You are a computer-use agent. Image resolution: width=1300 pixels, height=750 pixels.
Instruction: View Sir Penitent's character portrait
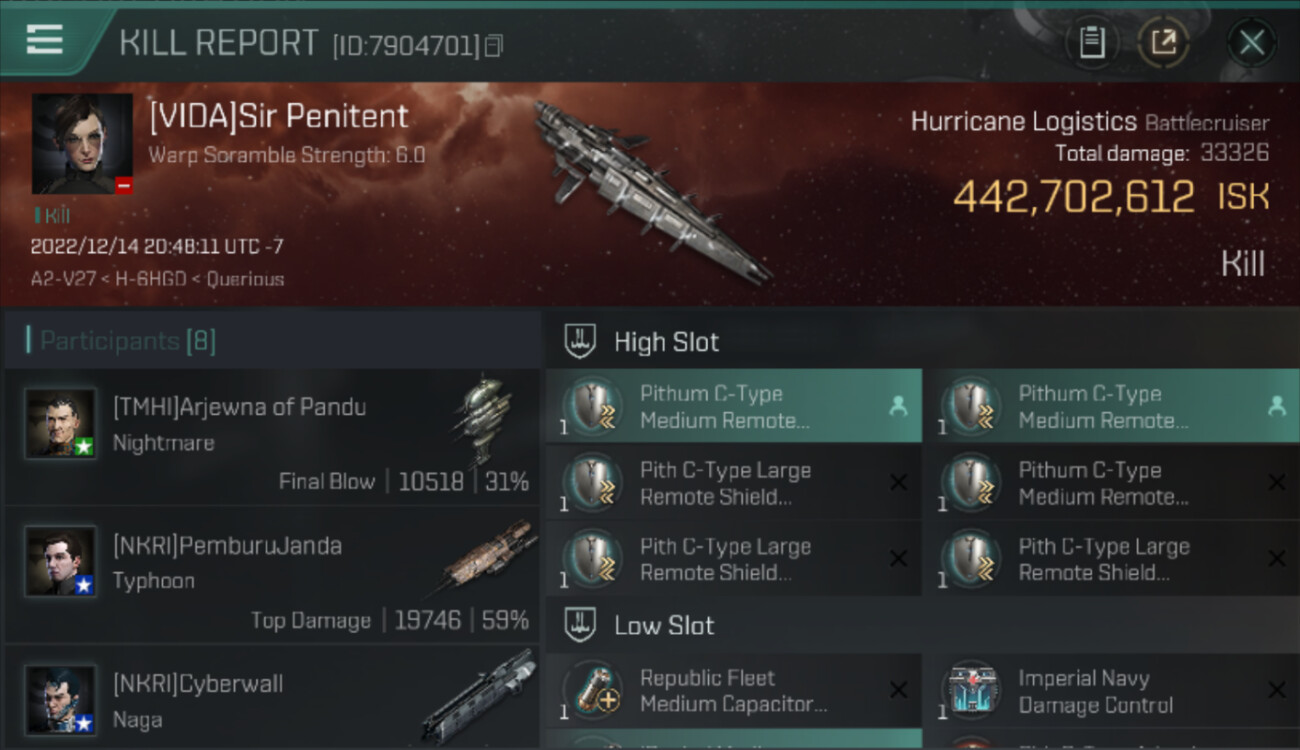tap(82, 143)
